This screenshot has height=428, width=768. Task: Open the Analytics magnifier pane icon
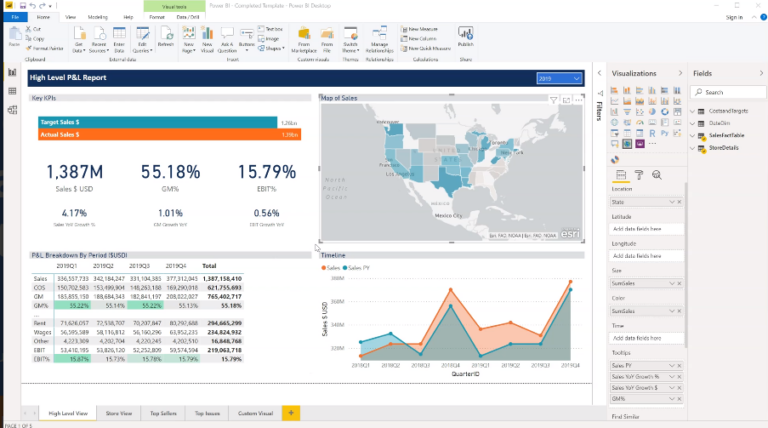[656, 174]
